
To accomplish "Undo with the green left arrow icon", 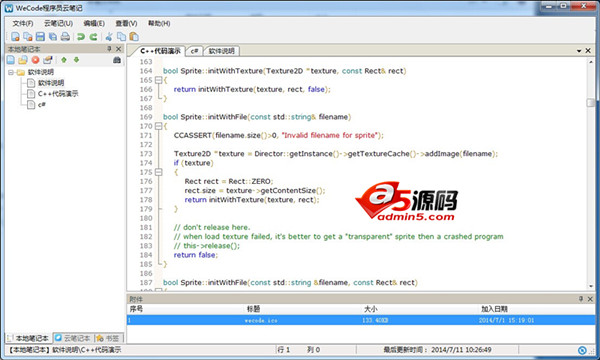I will click(81, 37).
